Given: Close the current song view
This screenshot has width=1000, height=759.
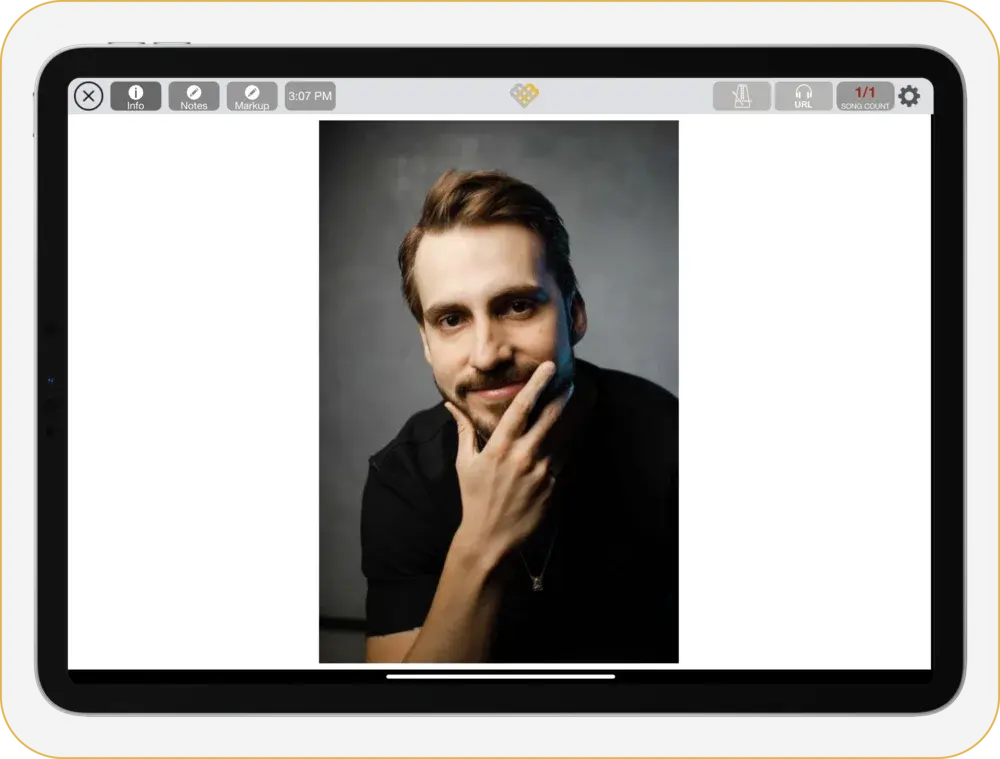Looking at the screenshot, I should click(89, 96).
